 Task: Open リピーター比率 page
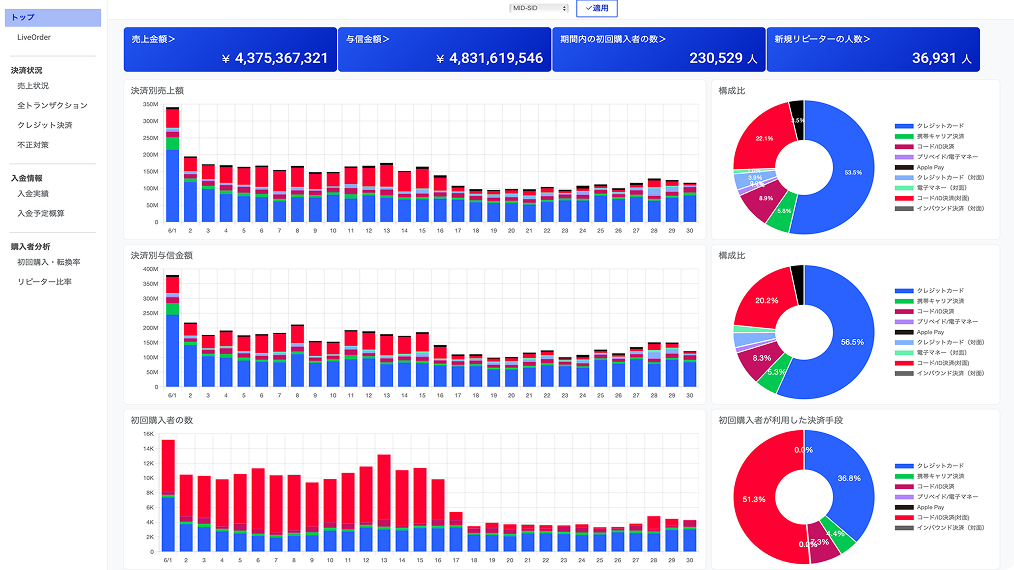click(44, 282)
